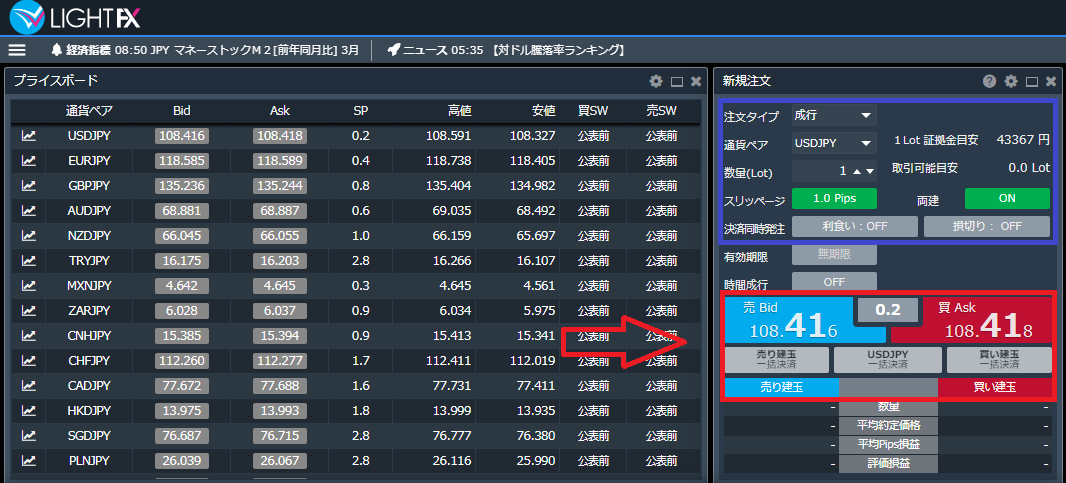Viewport: 1066px width, 483px height.
Task: Open HKDJPY chart icon
Action: [x=29, y=410]
